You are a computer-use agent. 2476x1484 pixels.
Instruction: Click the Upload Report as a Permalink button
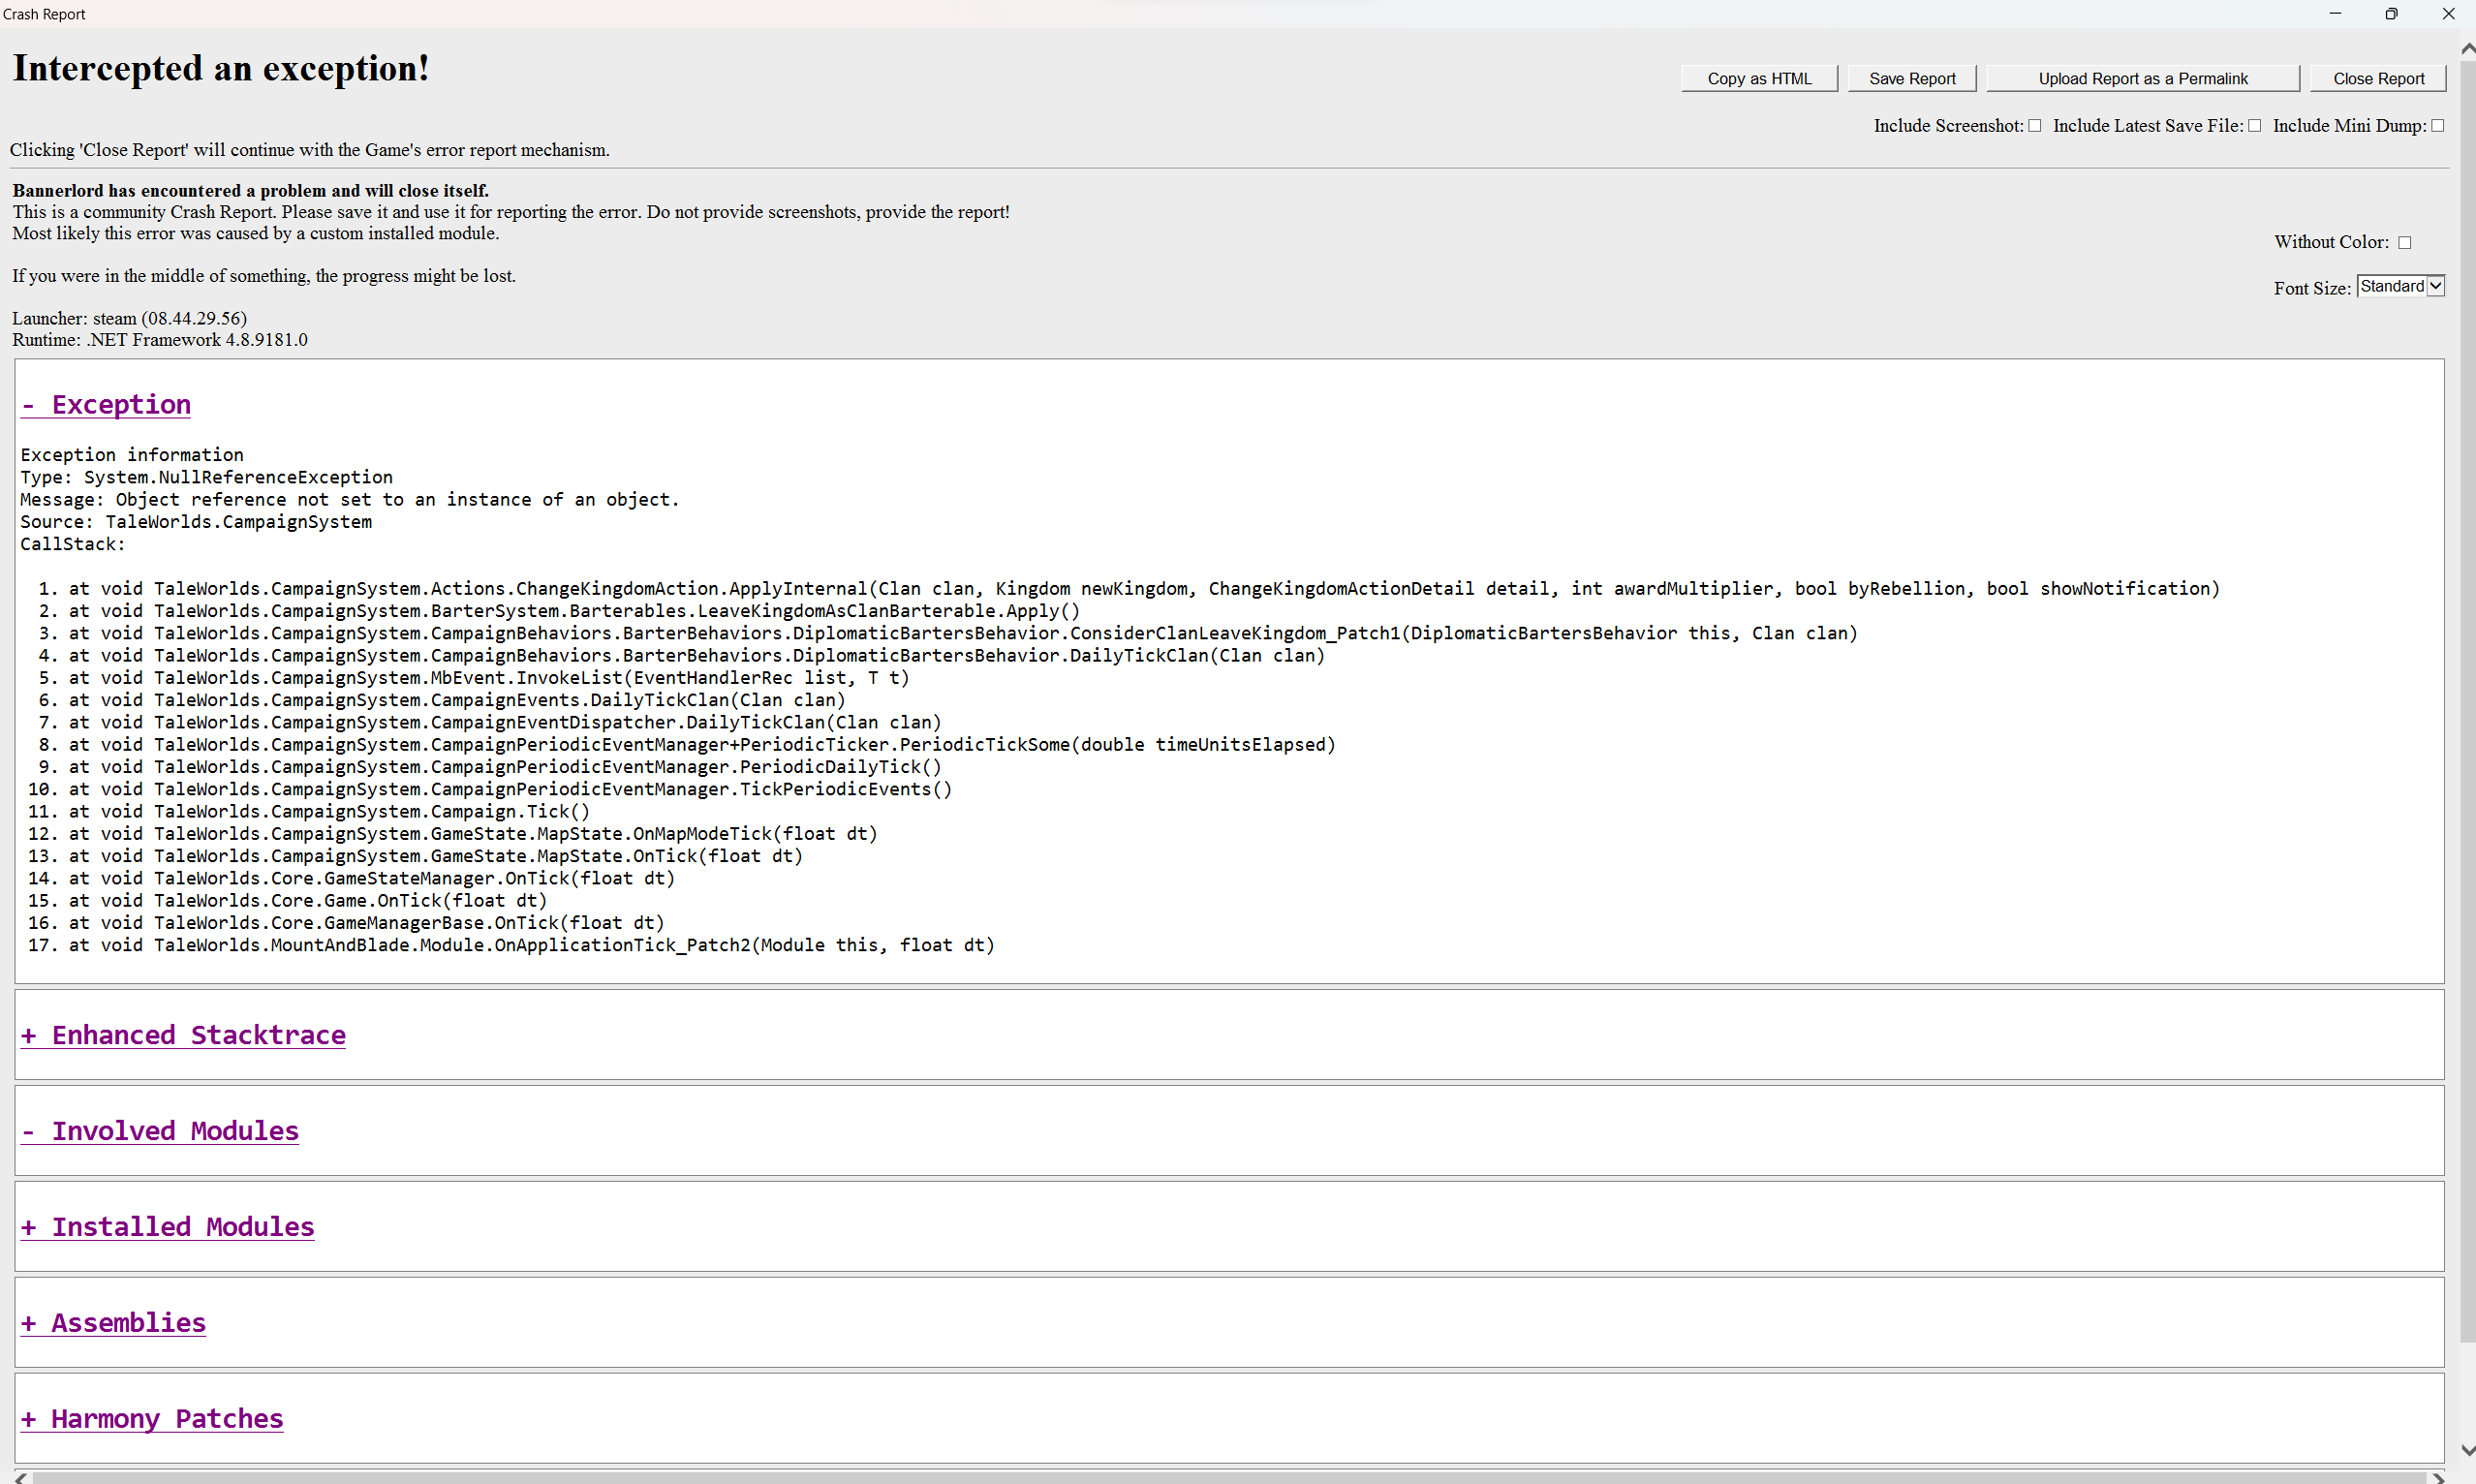coord(2142,77)
